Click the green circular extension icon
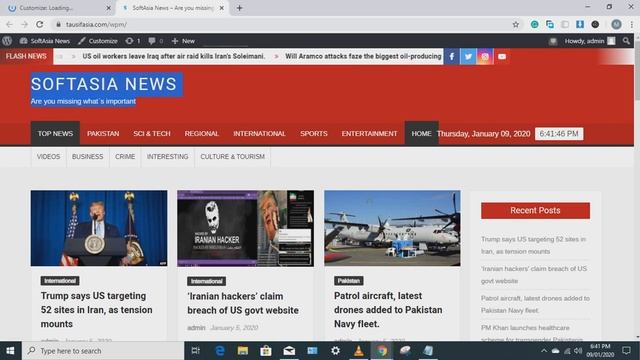Viewport: 640px width, 360px height. [x=534, y=24]
